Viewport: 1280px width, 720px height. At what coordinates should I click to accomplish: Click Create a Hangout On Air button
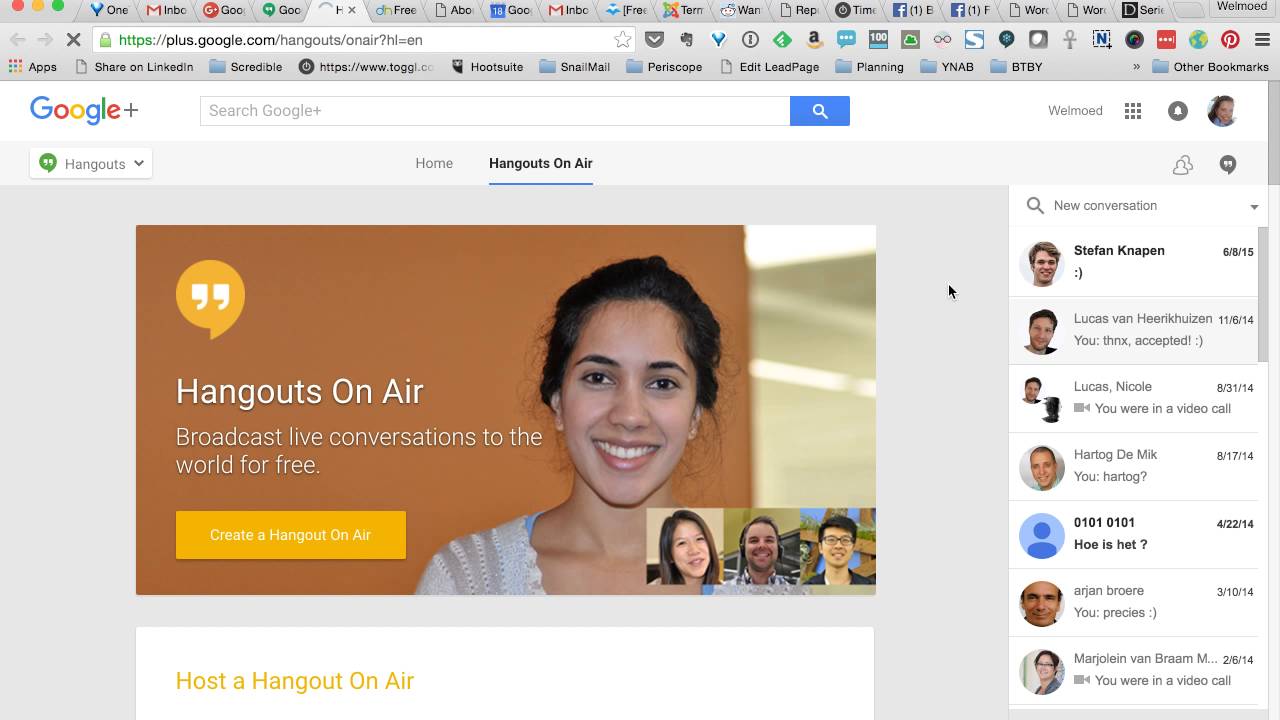pyautogui.click(x=291, y=535)
